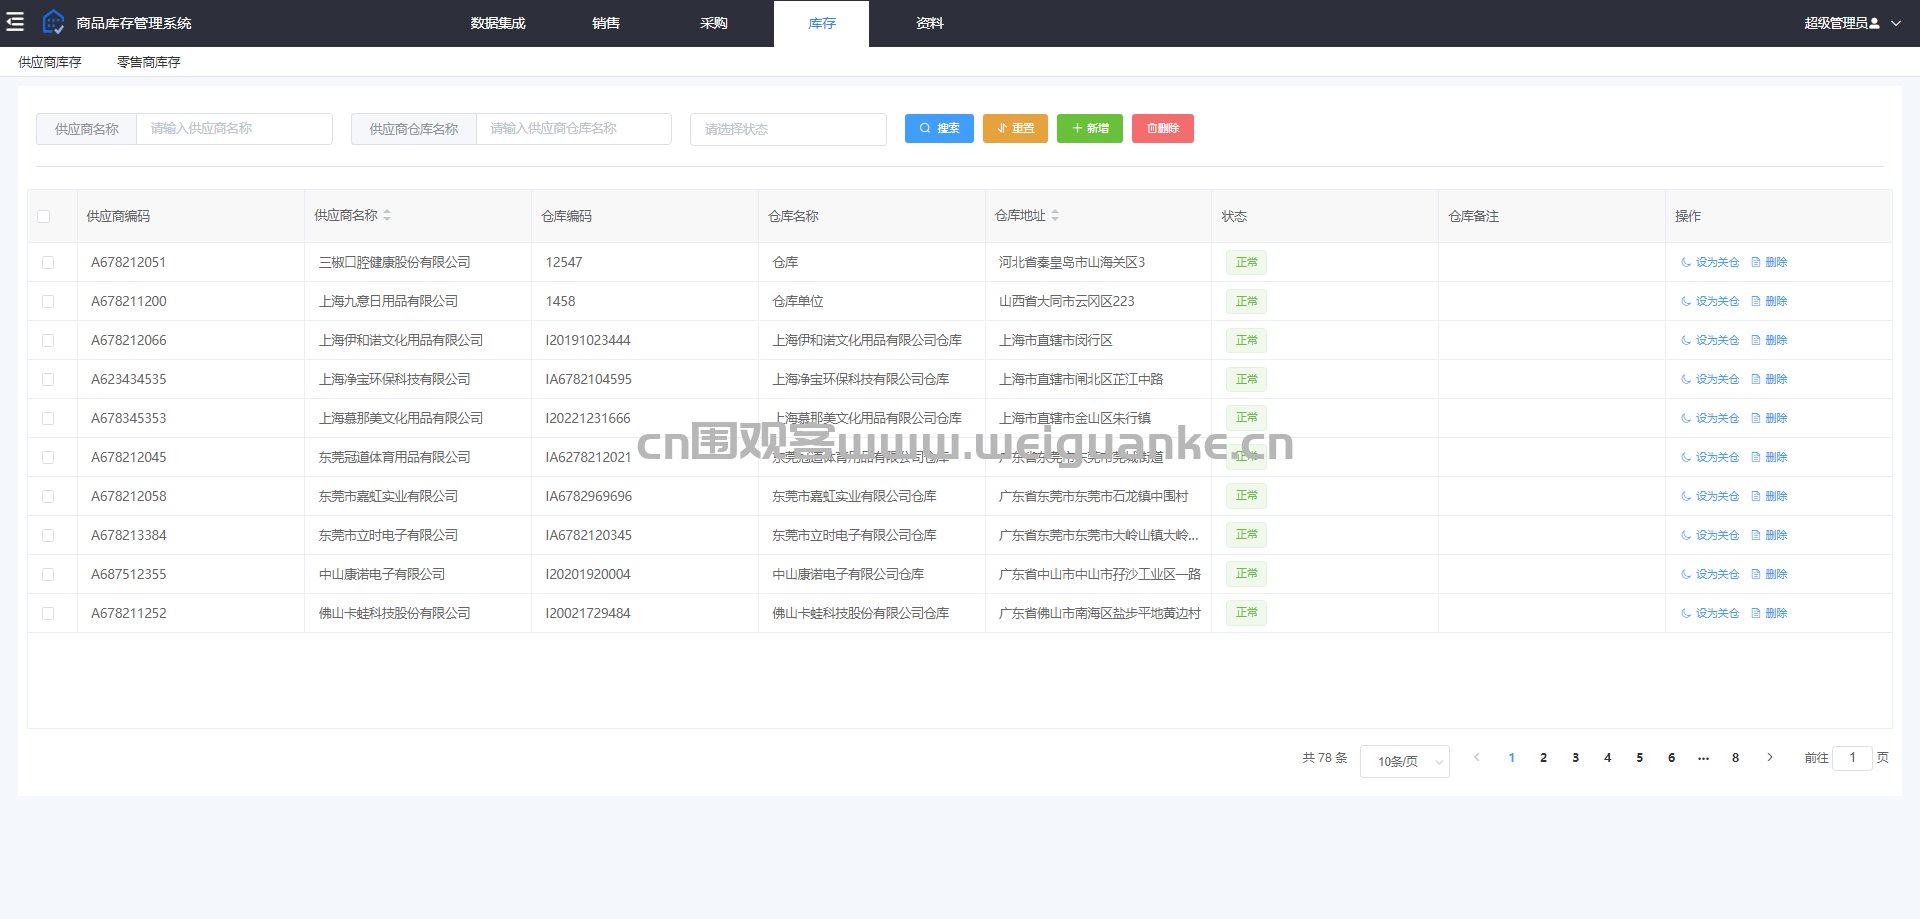Focus the 前往 page number input
The image size is (1920, 919).
point(1852,757)
